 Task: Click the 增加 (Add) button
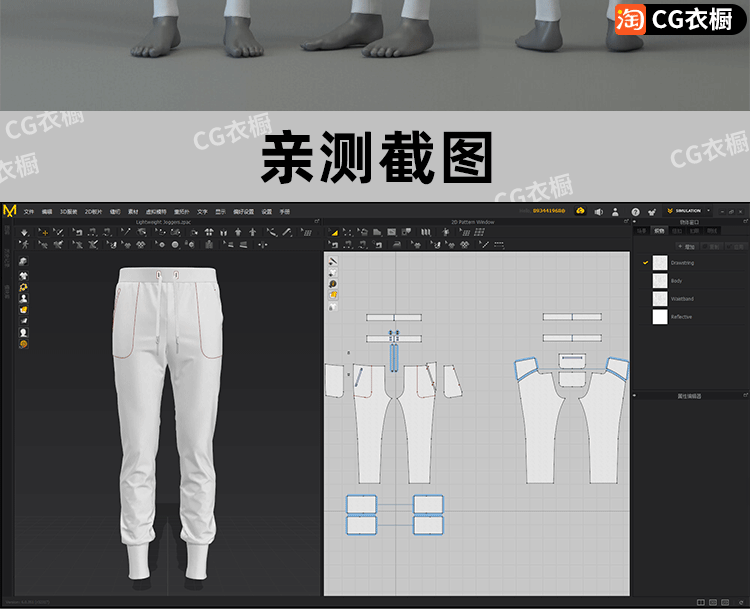point(686,247)
